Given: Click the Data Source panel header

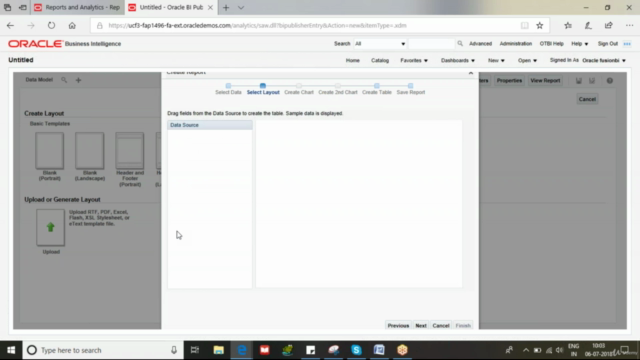Looking at the screenshot, I should pos(210,125).
